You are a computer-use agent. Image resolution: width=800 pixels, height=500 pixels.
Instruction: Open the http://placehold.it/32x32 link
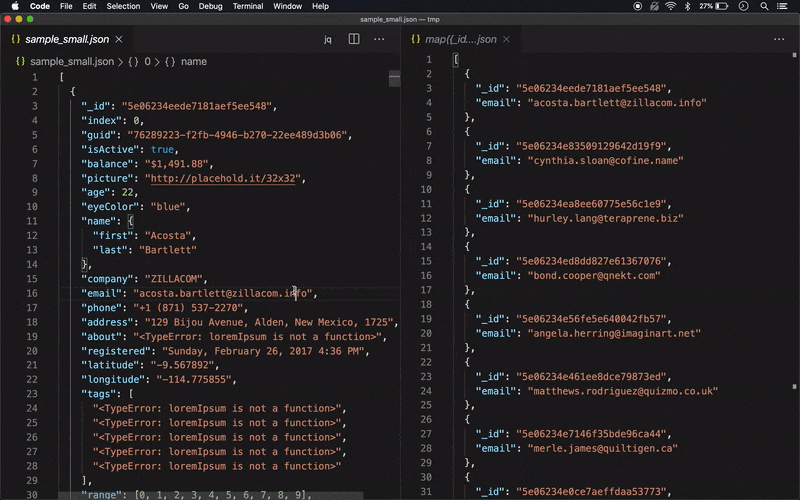[223, 178]
